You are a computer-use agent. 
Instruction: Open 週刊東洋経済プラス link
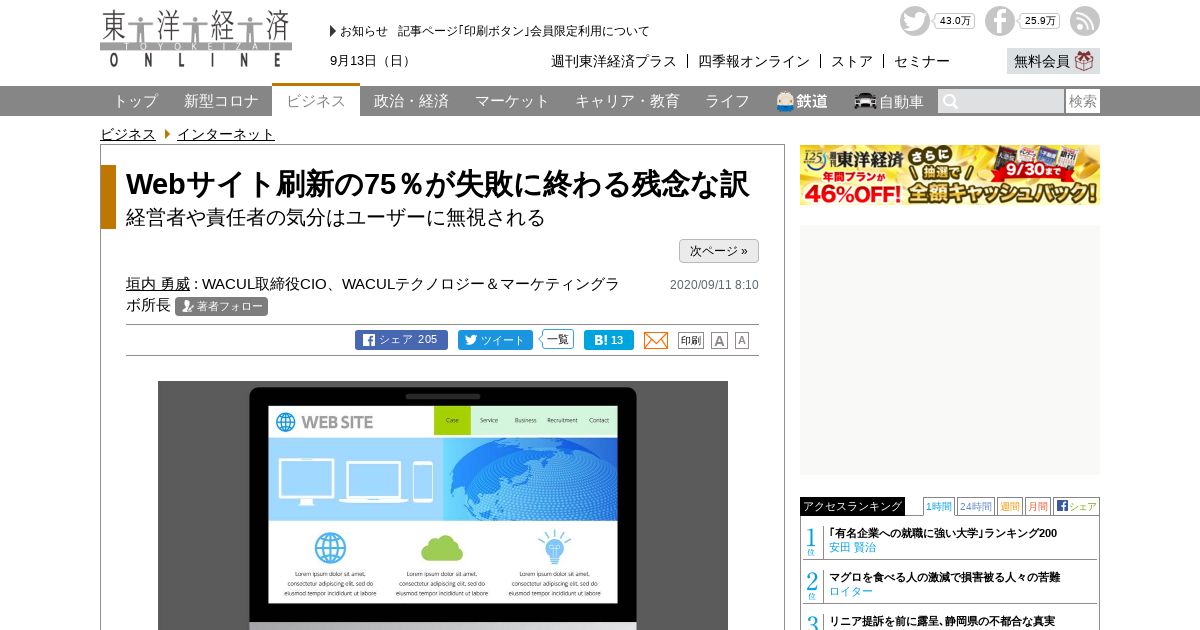tap(614, 61)
